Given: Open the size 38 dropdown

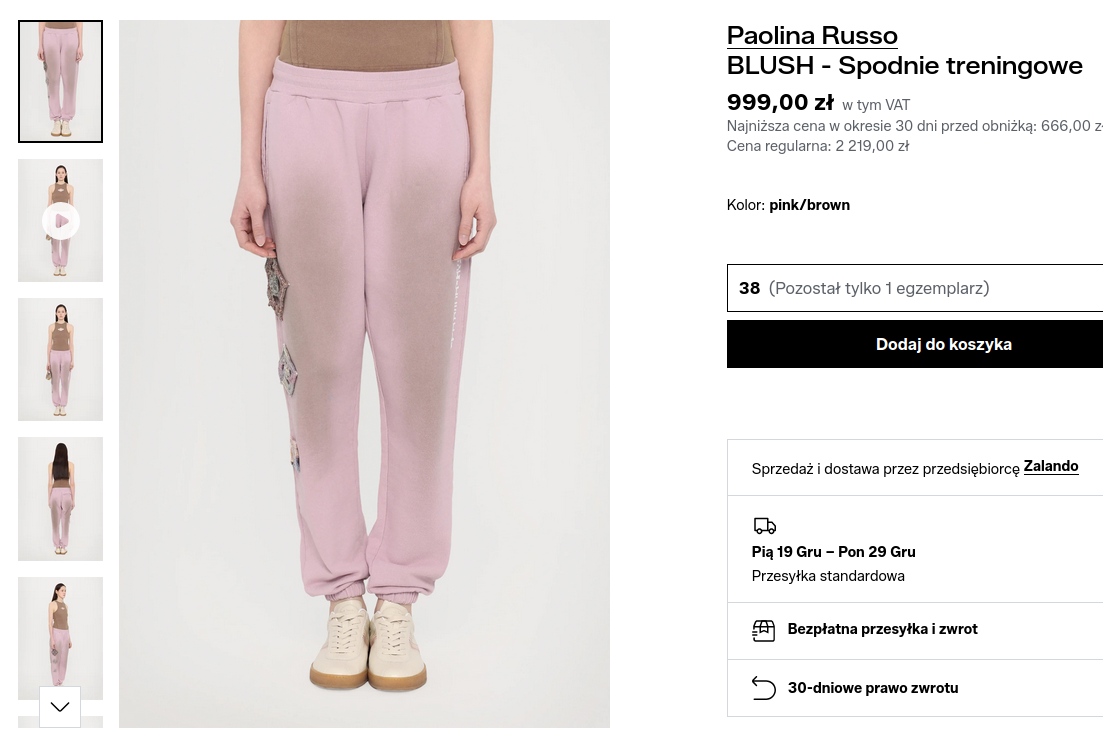Looking at the screenshot, I should 915,288.
